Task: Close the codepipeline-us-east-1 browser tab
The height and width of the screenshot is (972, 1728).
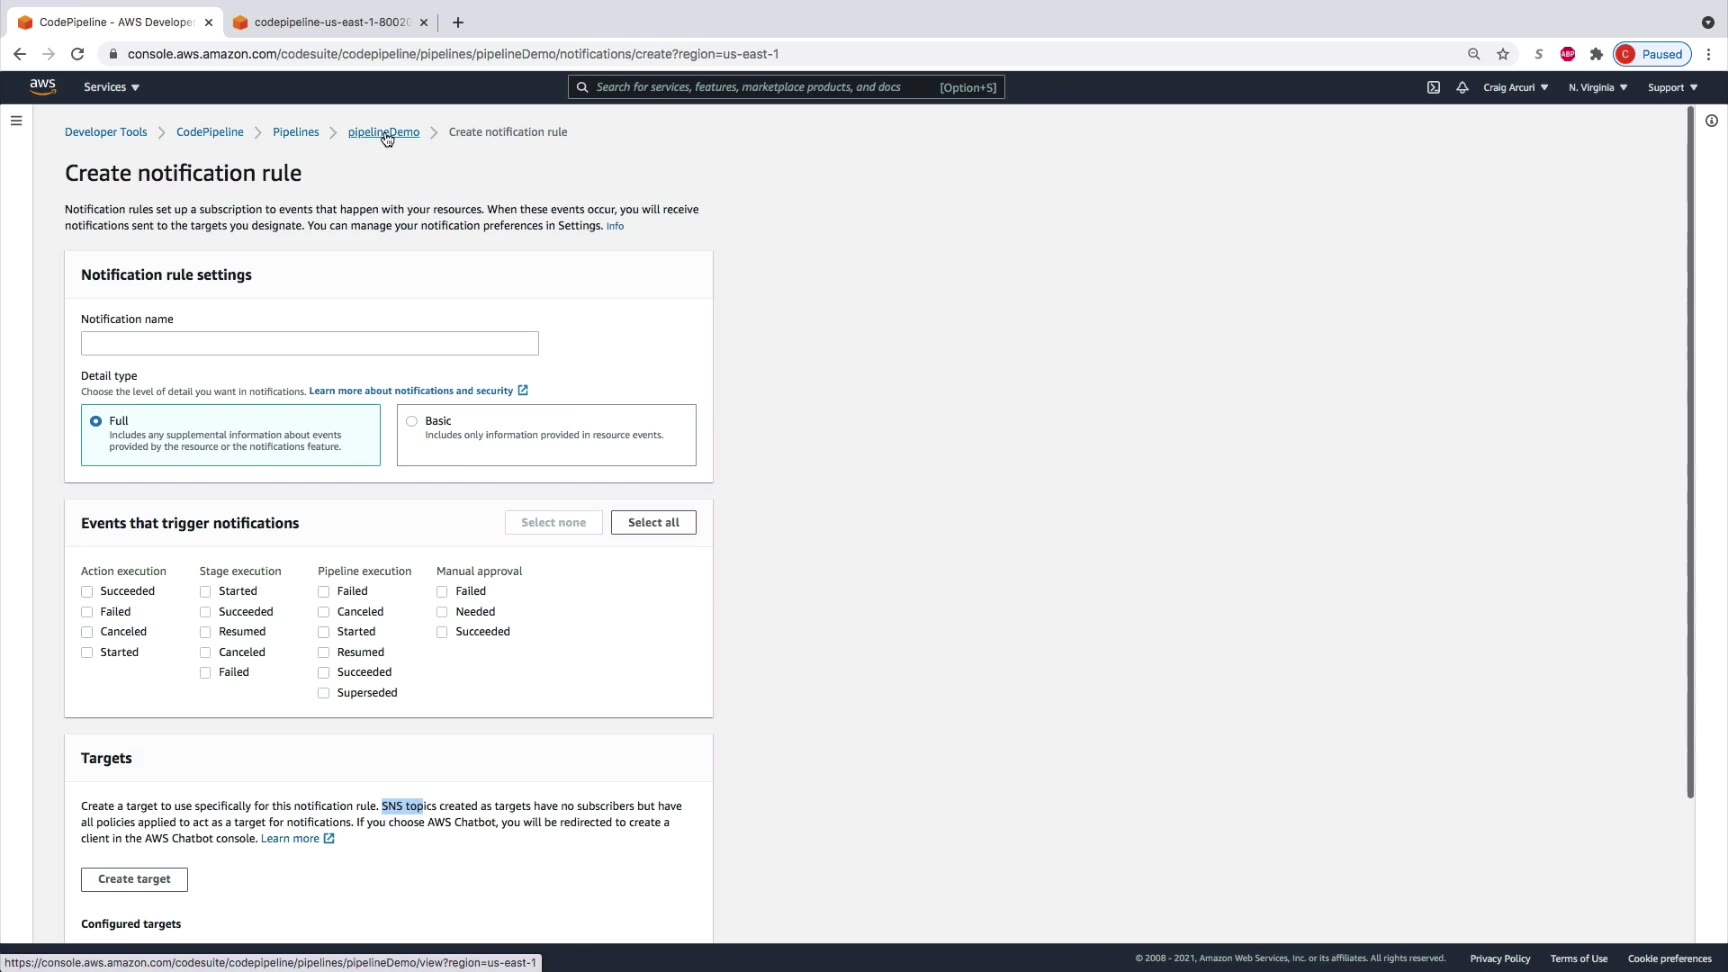Action: point(424,22)
